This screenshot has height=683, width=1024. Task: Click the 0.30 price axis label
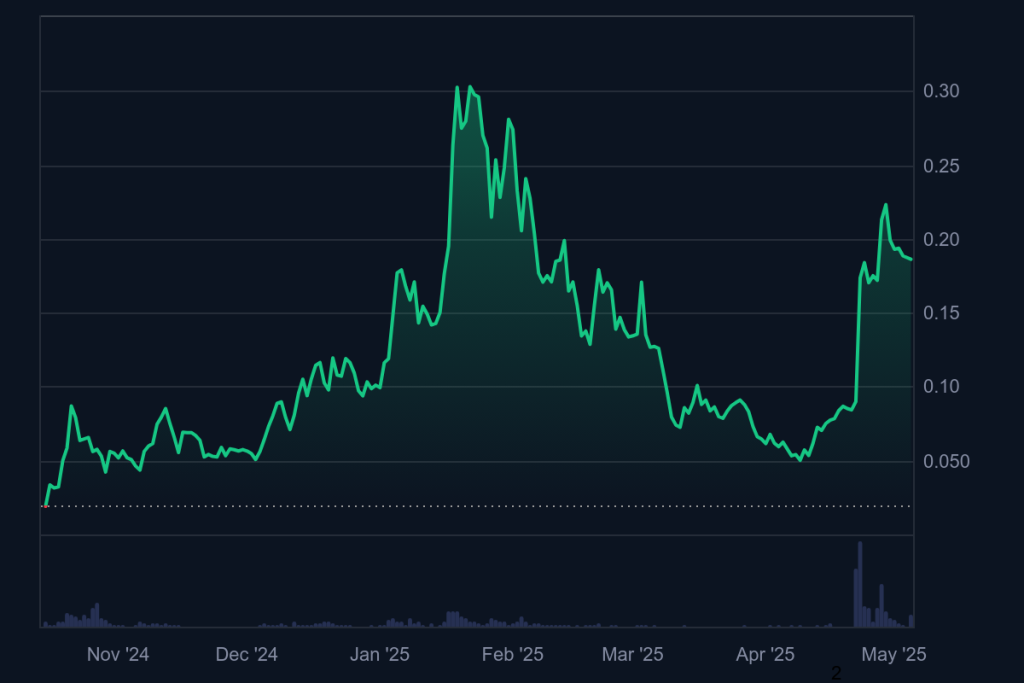[x=941, y=91]
